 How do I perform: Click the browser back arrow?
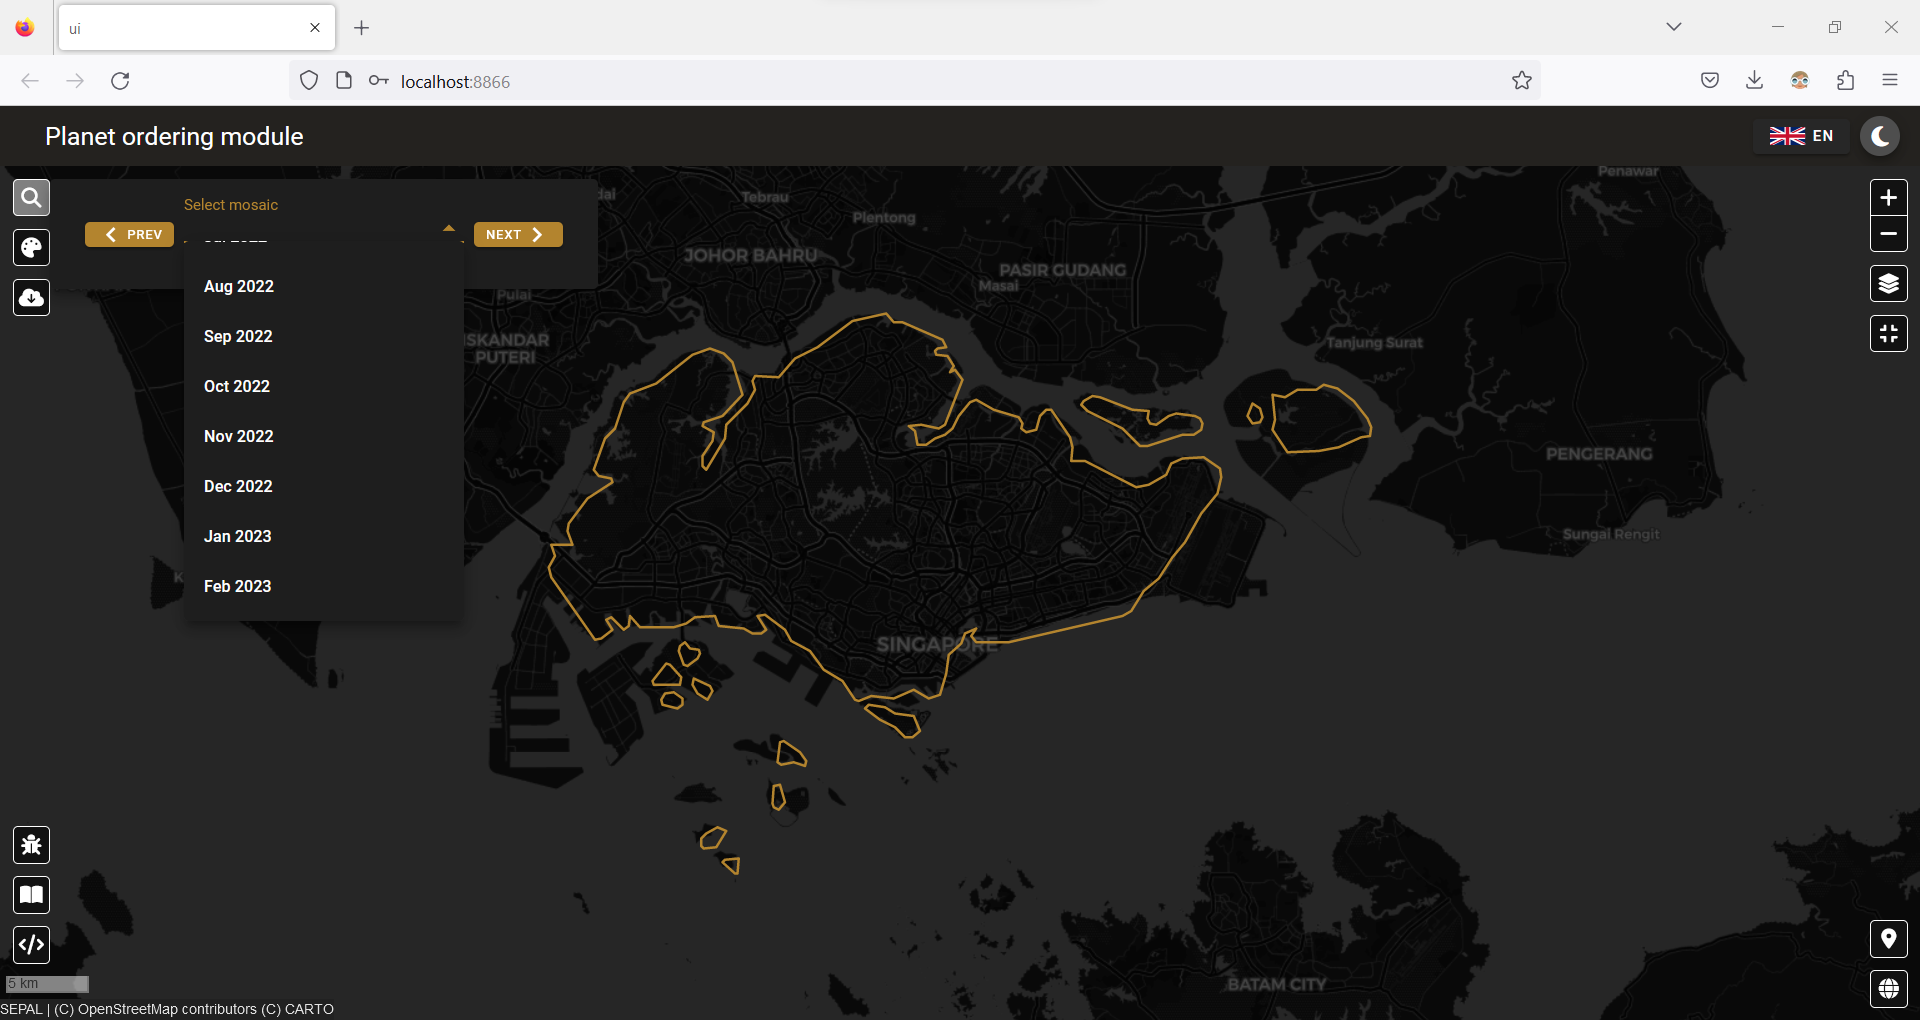click(x=30, y=81)
